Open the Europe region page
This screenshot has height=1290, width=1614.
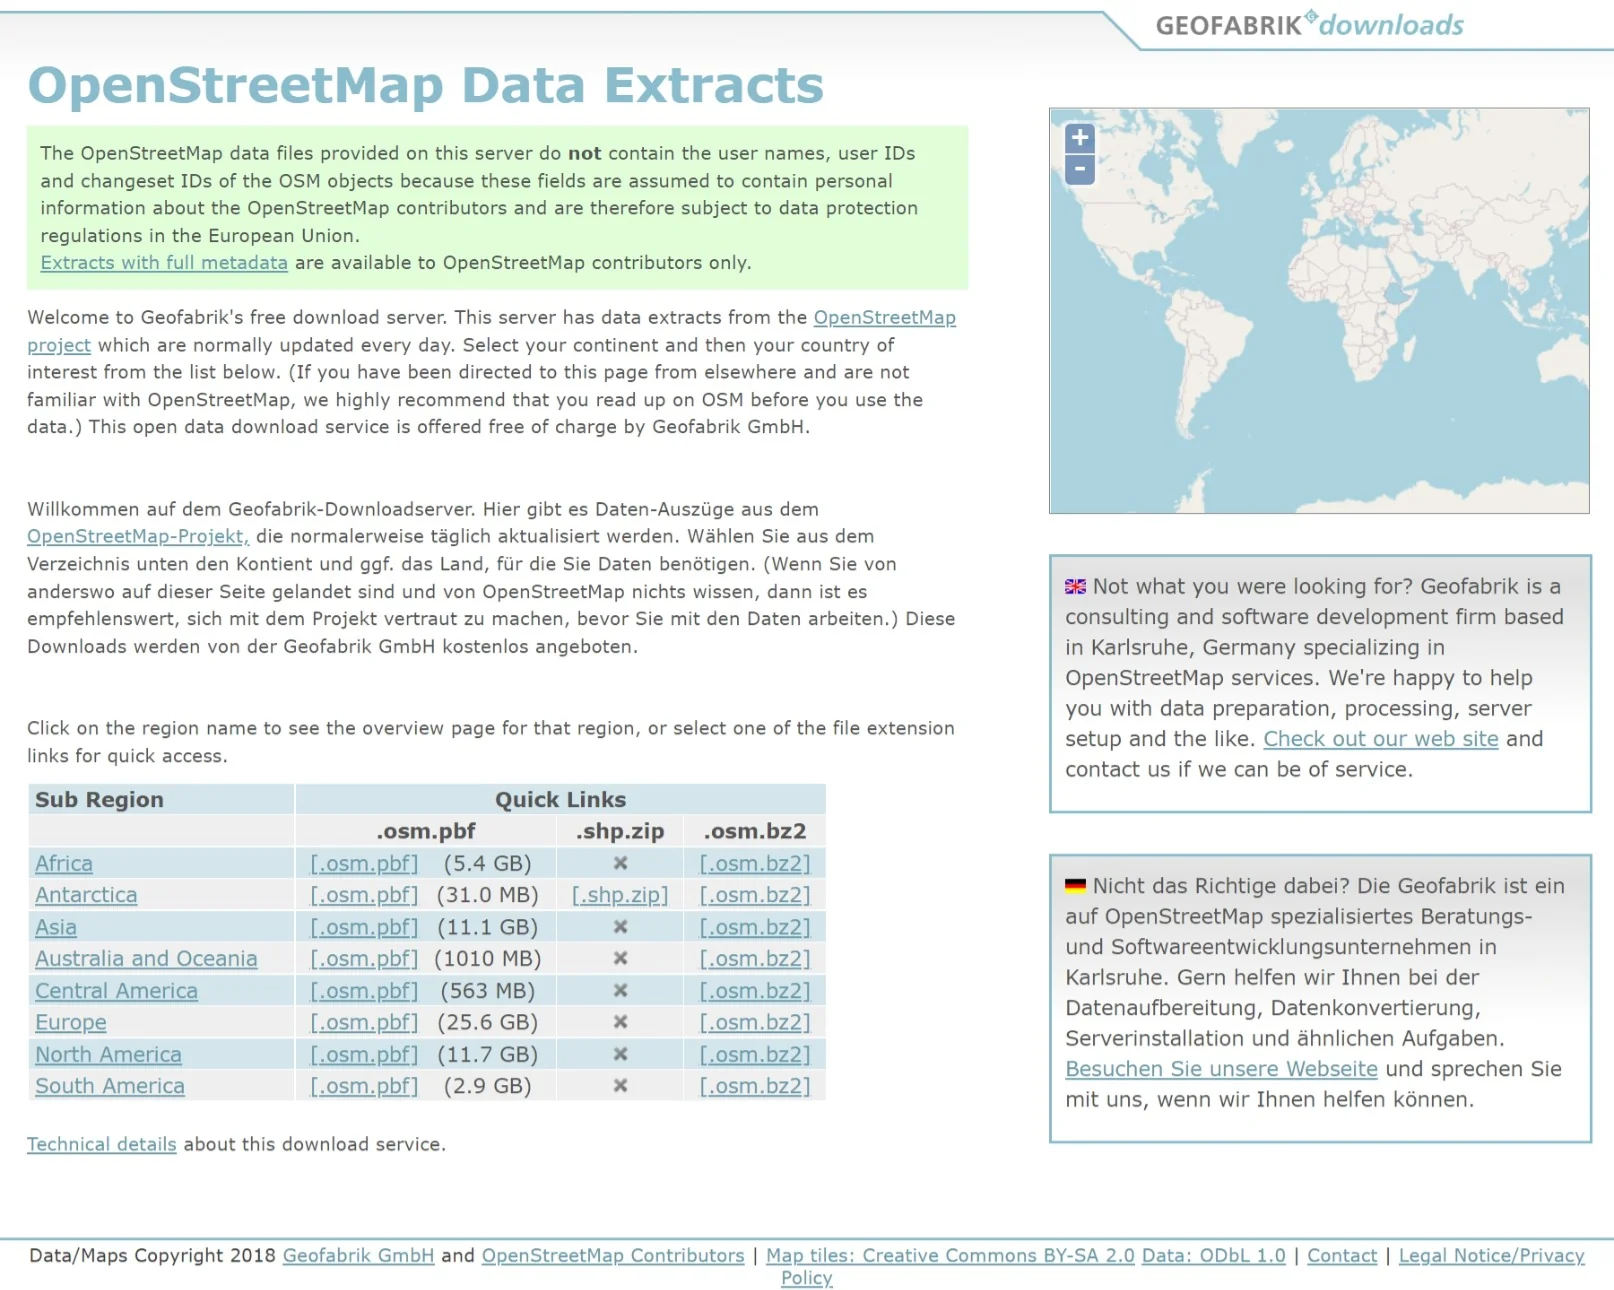71,1023
